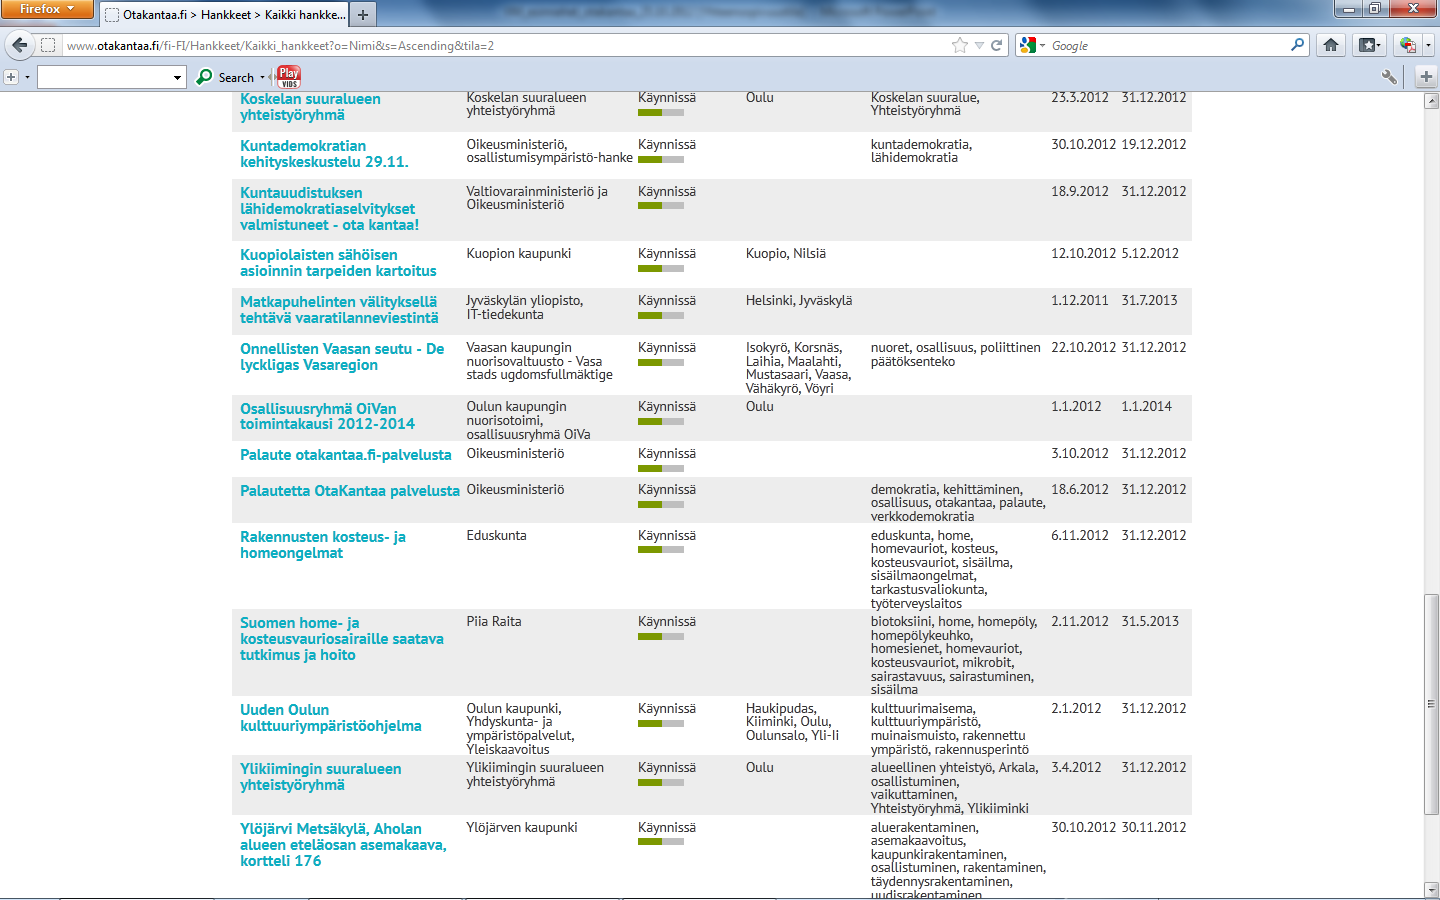
Task: Expand the globe add-on dropdown arrow
Action: tap(1427, 45)
